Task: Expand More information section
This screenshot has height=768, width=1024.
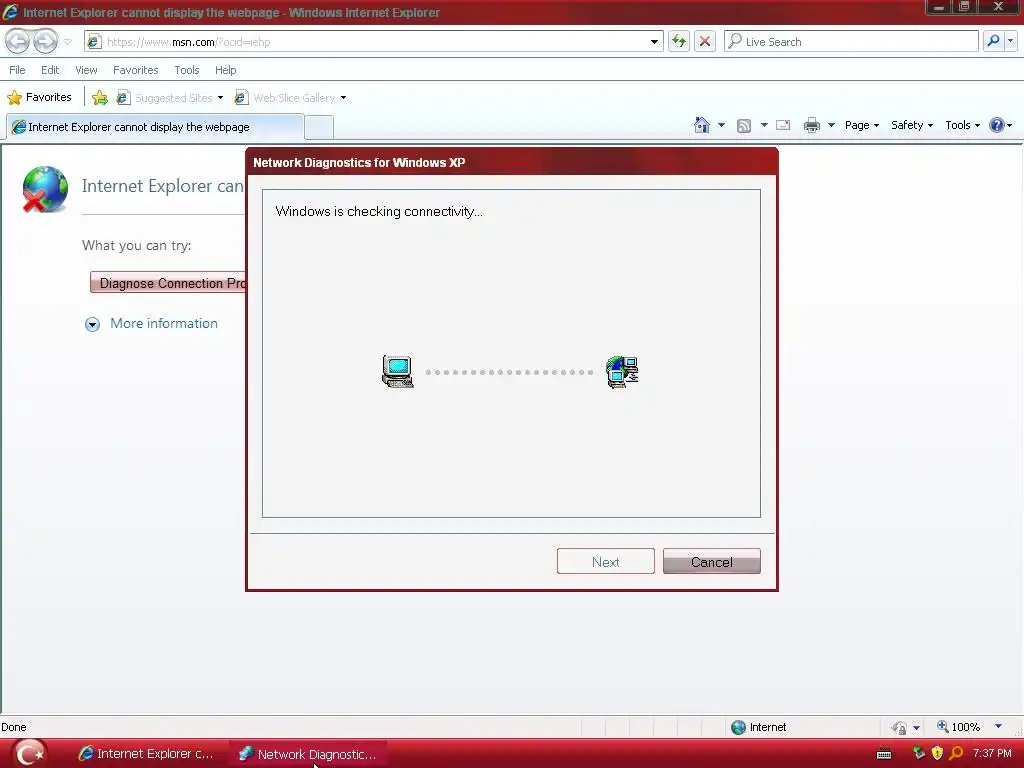Action: pos(152,324)
